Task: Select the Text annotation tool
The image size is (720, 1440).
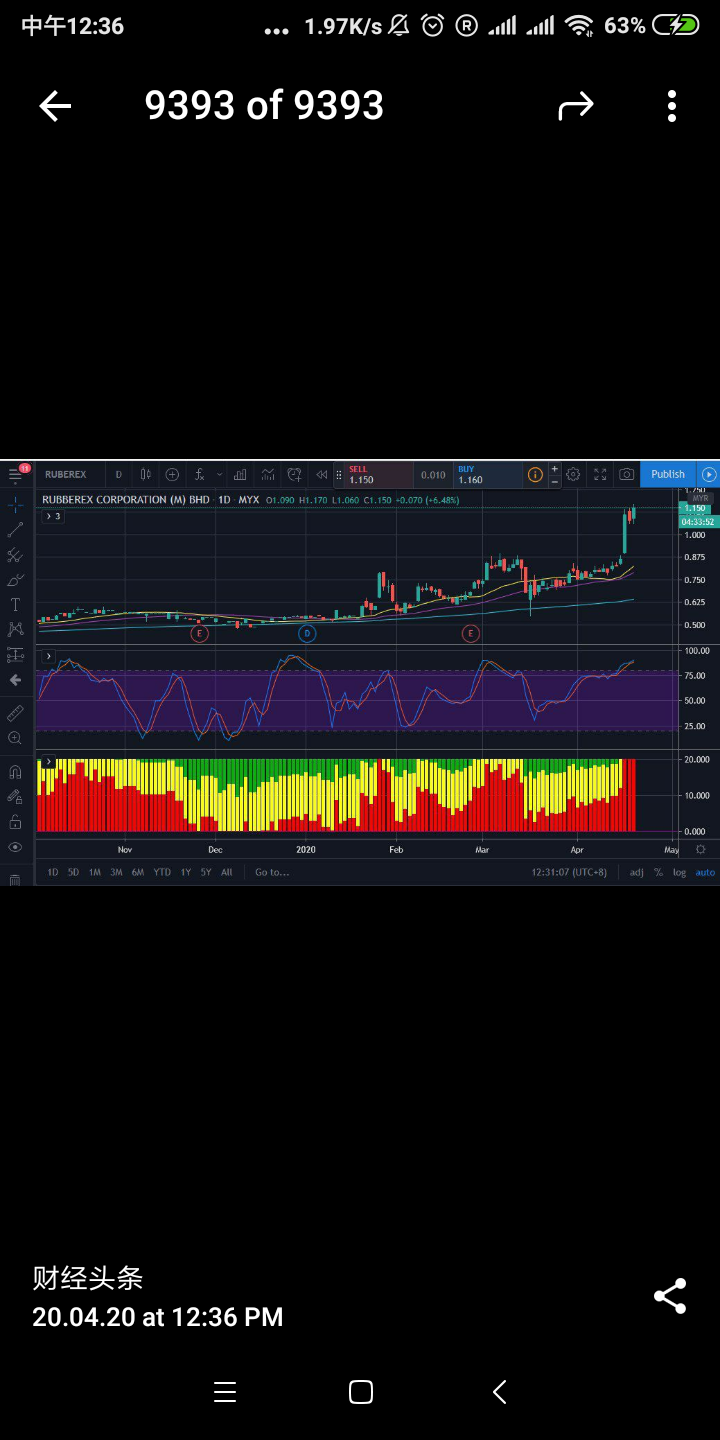Action: (x=15, y=605)
